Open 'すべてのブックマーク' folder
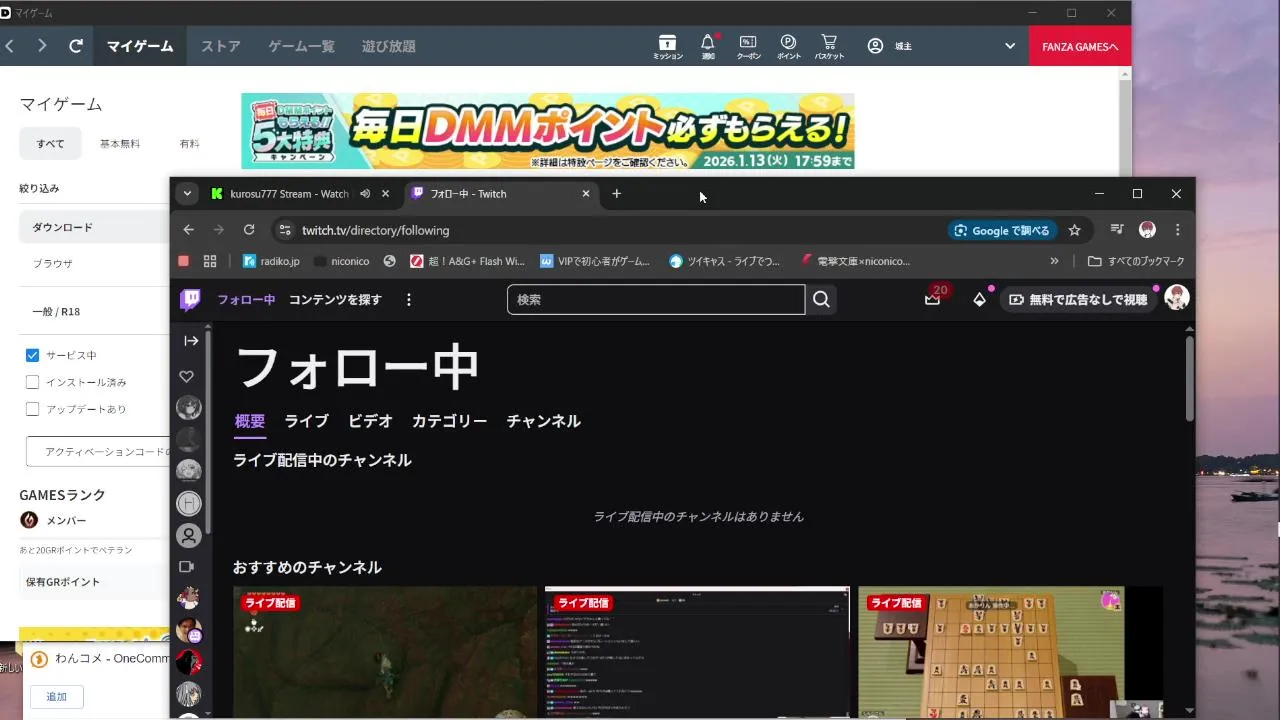 [x=1136, y=261]
